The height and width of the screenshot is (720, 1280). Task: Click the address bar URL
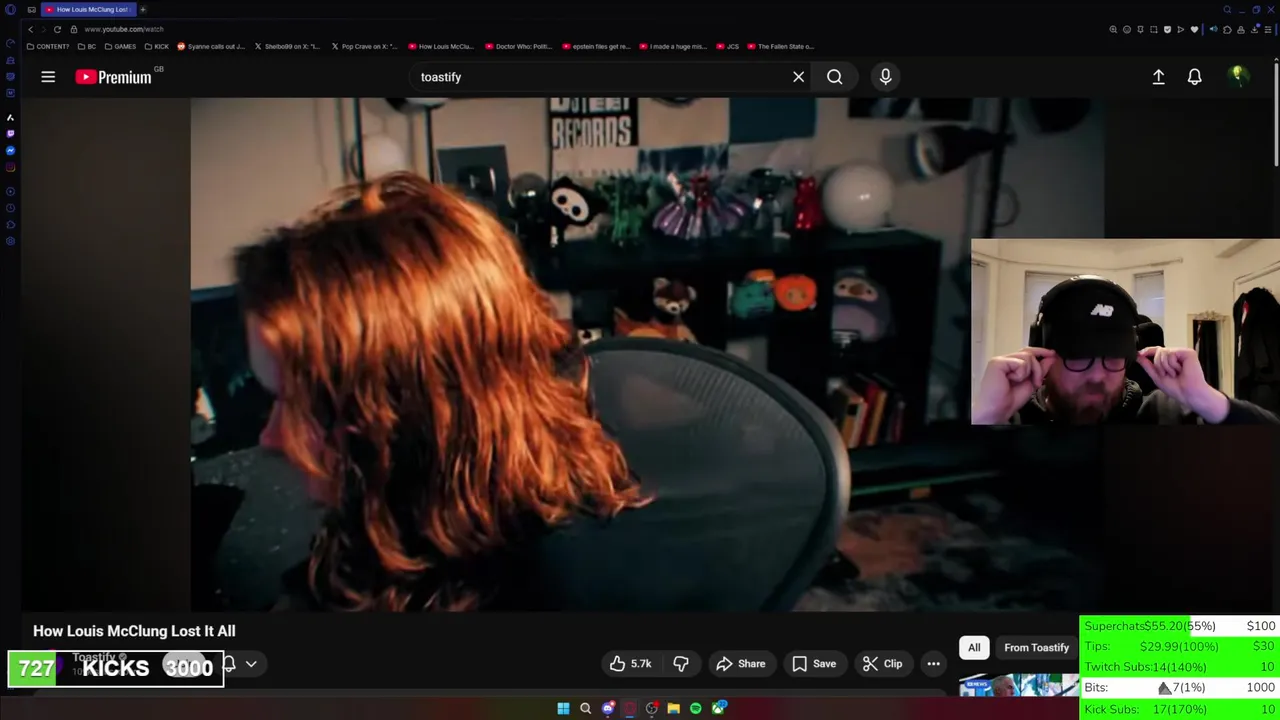[x=124, y=29]
